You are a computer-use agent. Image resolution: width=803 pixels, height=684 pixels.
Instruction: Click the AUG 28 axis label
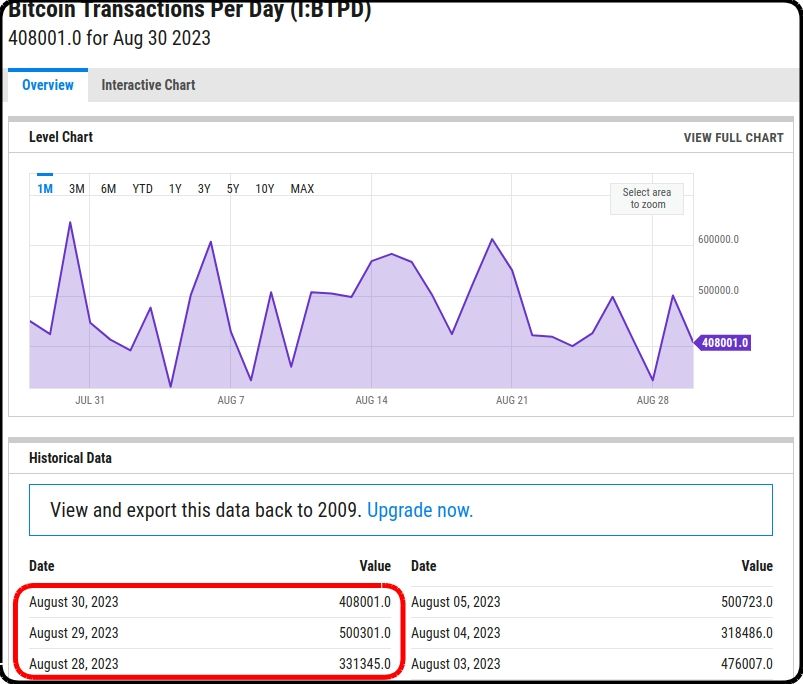pos(652,400)
